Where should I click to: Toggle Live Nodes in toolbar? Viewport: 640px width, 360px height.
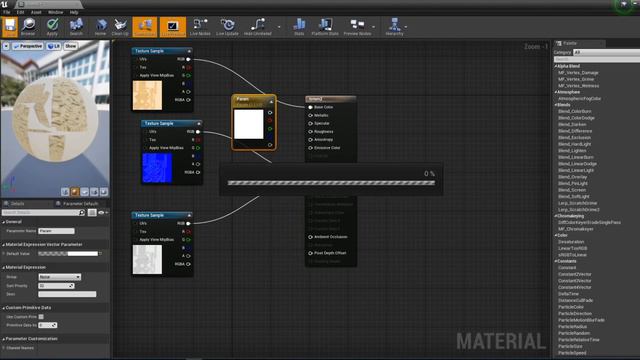pyautogui.click(x=200, y=27)
